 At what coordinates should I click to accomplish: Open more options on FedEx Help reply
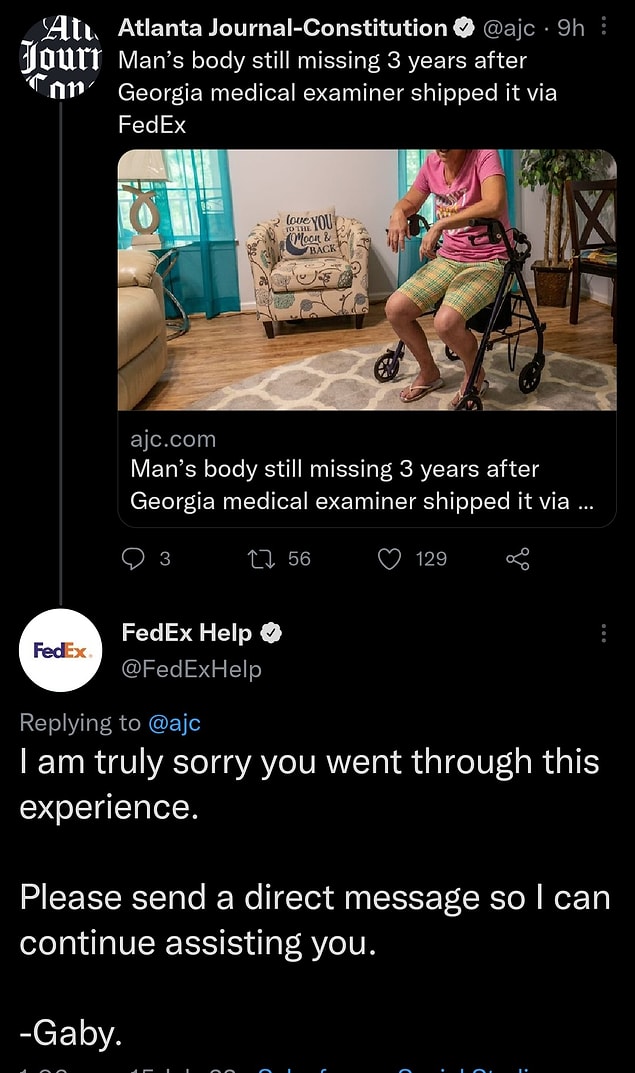(603, 633)
